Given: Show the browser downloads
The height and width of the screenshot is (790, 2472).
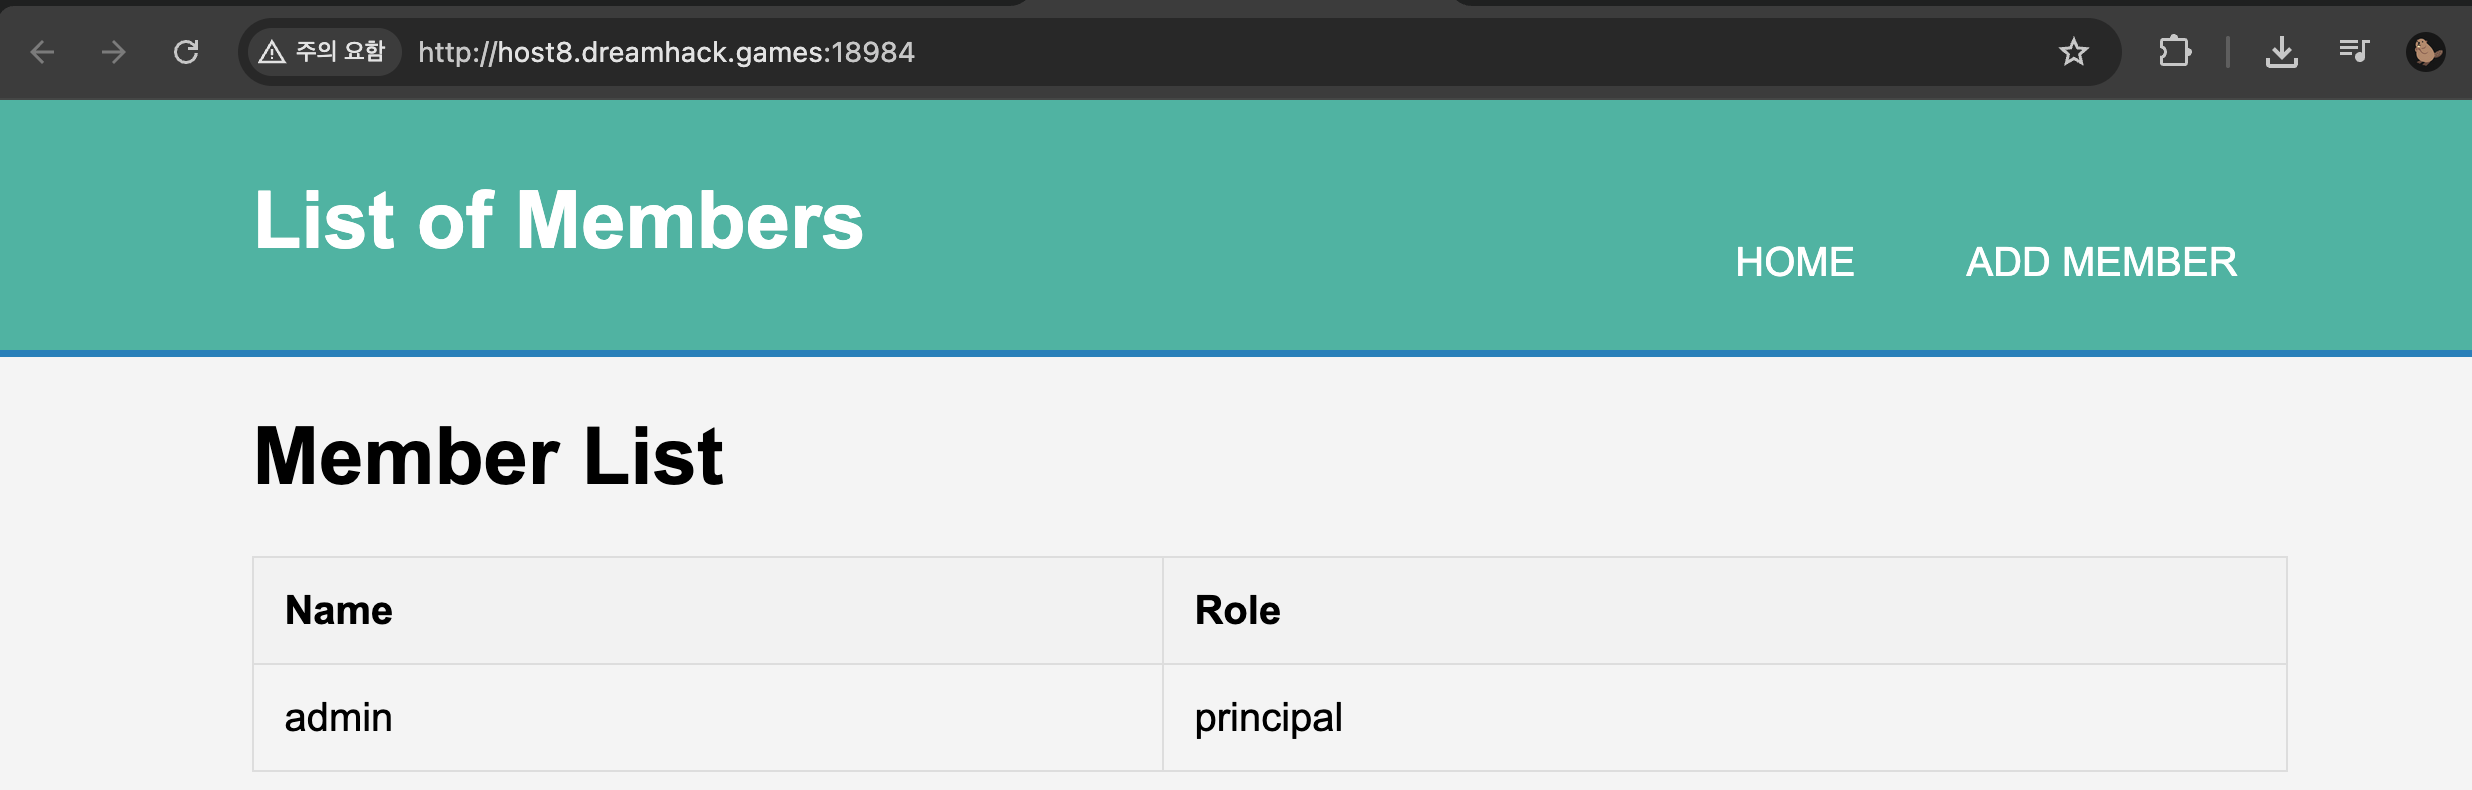Looking at the screenshot, I should pyautogui.click(x=2282, y=52).
